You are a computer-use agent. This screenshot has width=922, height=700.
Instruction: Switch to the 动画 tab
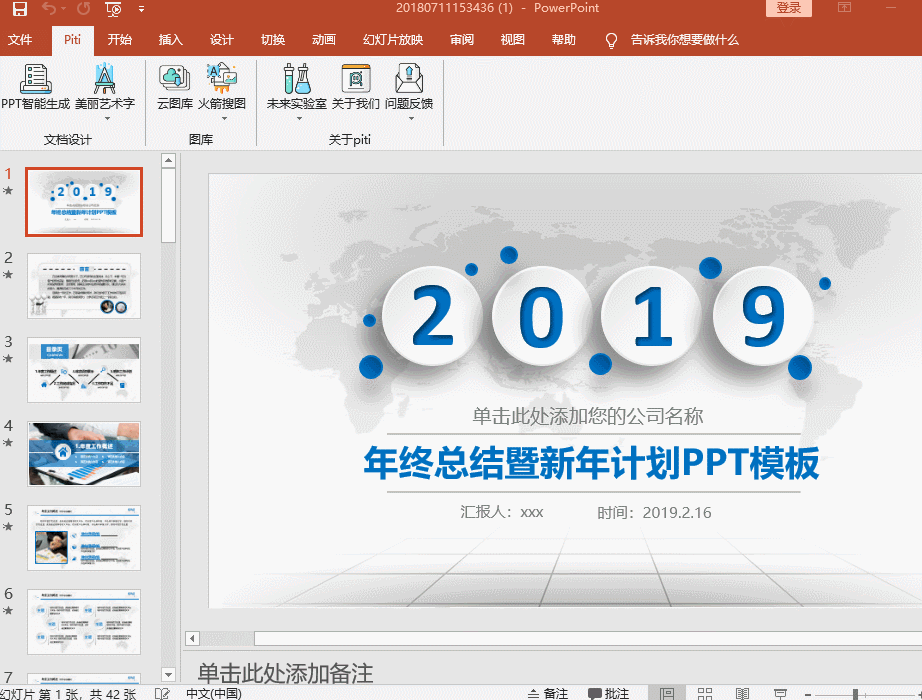pyautogui.click(x=323, y=40)
